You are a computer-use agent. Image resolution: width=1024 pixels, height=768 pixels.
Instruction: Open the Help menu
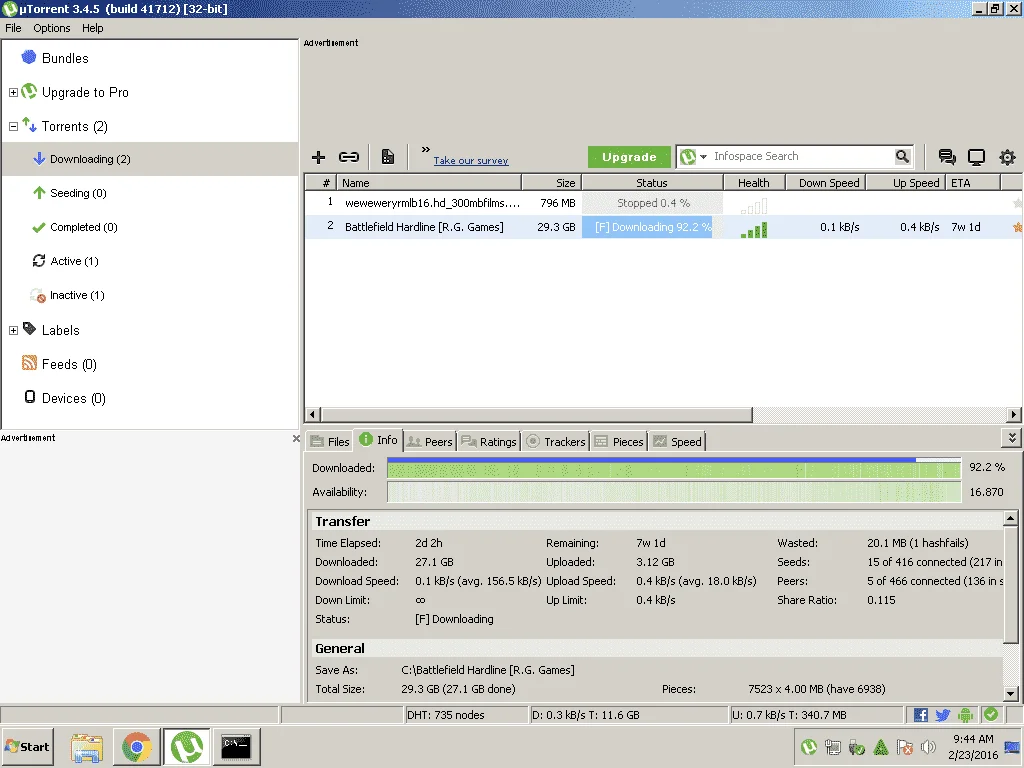[x=92, y=28]
